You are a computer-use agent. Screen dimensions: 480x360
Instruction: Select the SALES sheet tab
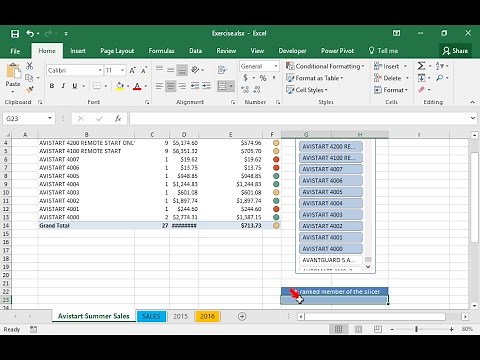[x=151, y=316]
